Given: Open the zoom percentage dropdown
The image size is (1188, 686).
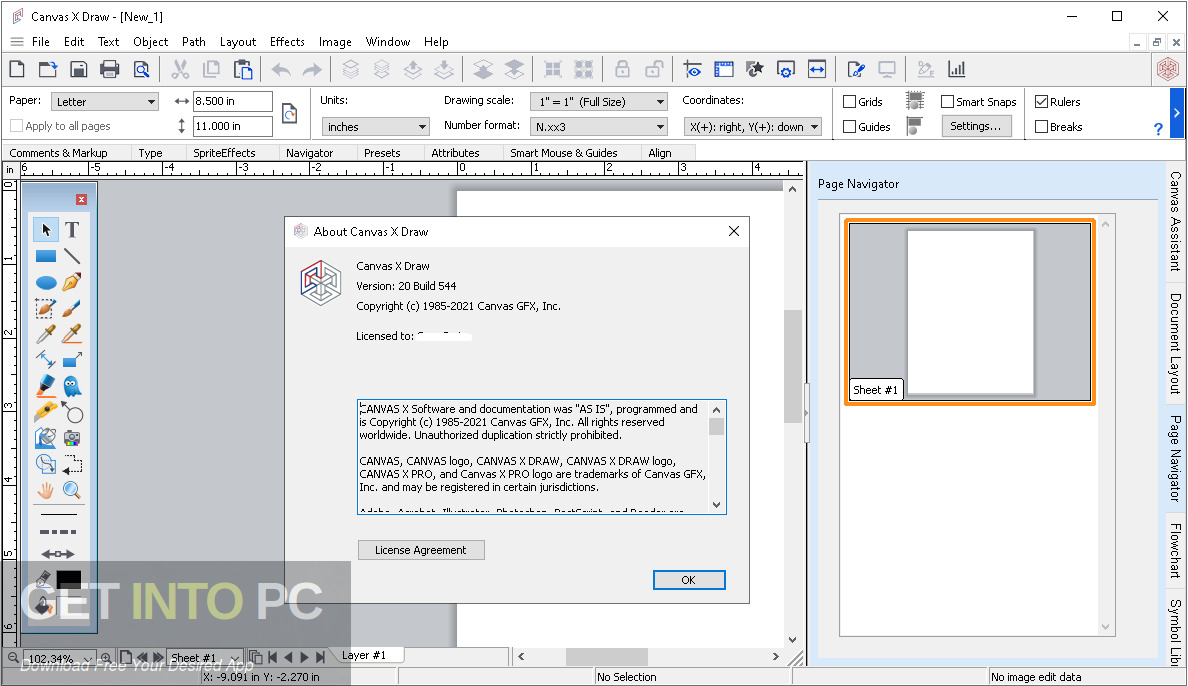Looking at the screenshot, I should [89, 659].
